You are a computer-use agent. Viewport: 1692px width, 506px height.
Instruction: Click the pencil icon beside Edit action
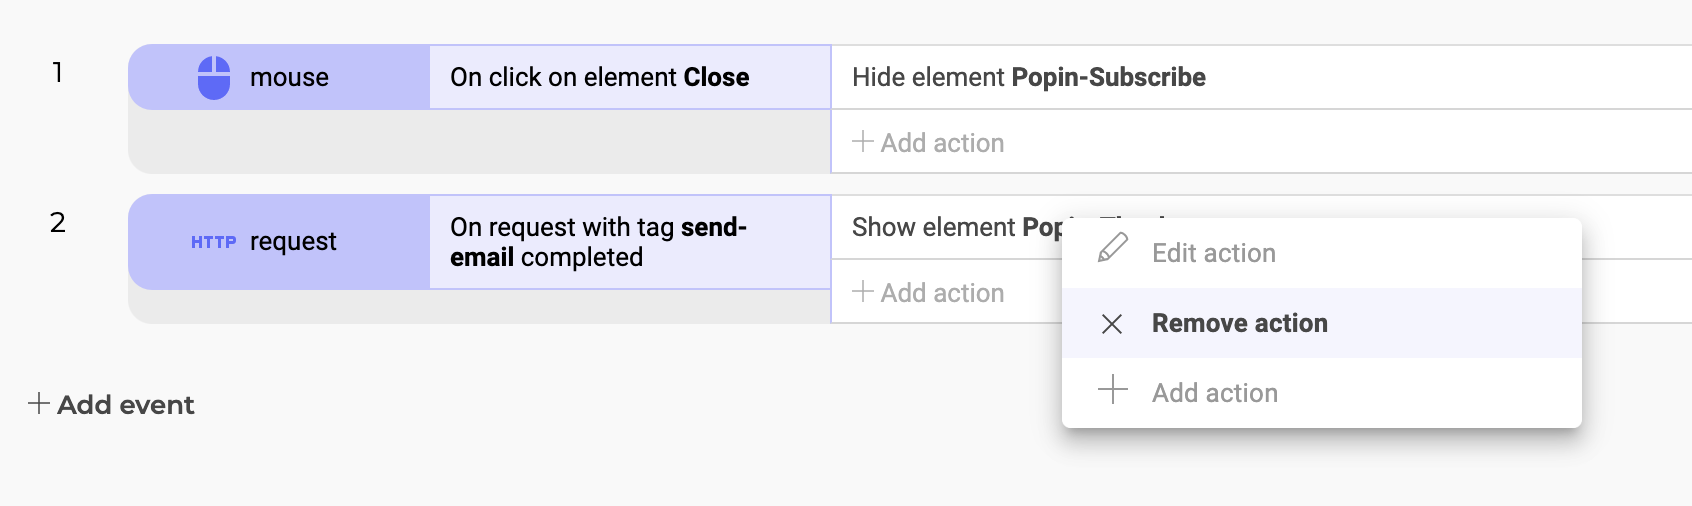(1113, 248)
